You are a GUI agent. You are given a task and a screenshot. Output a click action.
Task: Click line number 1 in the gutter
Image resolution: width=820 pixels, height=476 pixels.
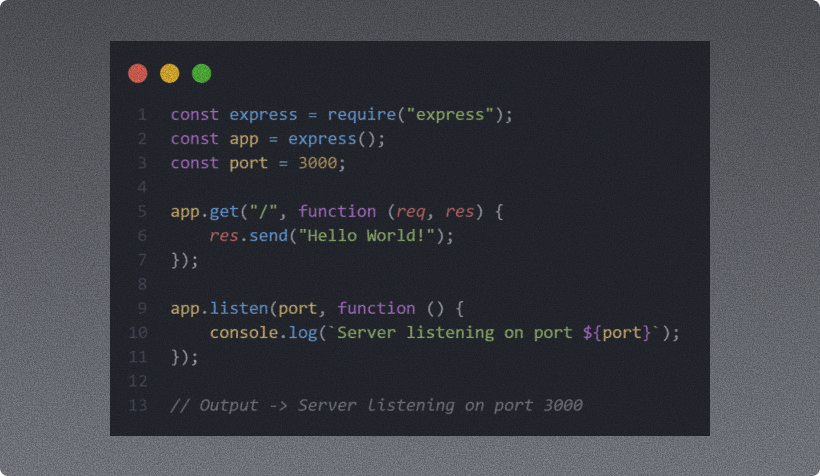click(142, 115)
